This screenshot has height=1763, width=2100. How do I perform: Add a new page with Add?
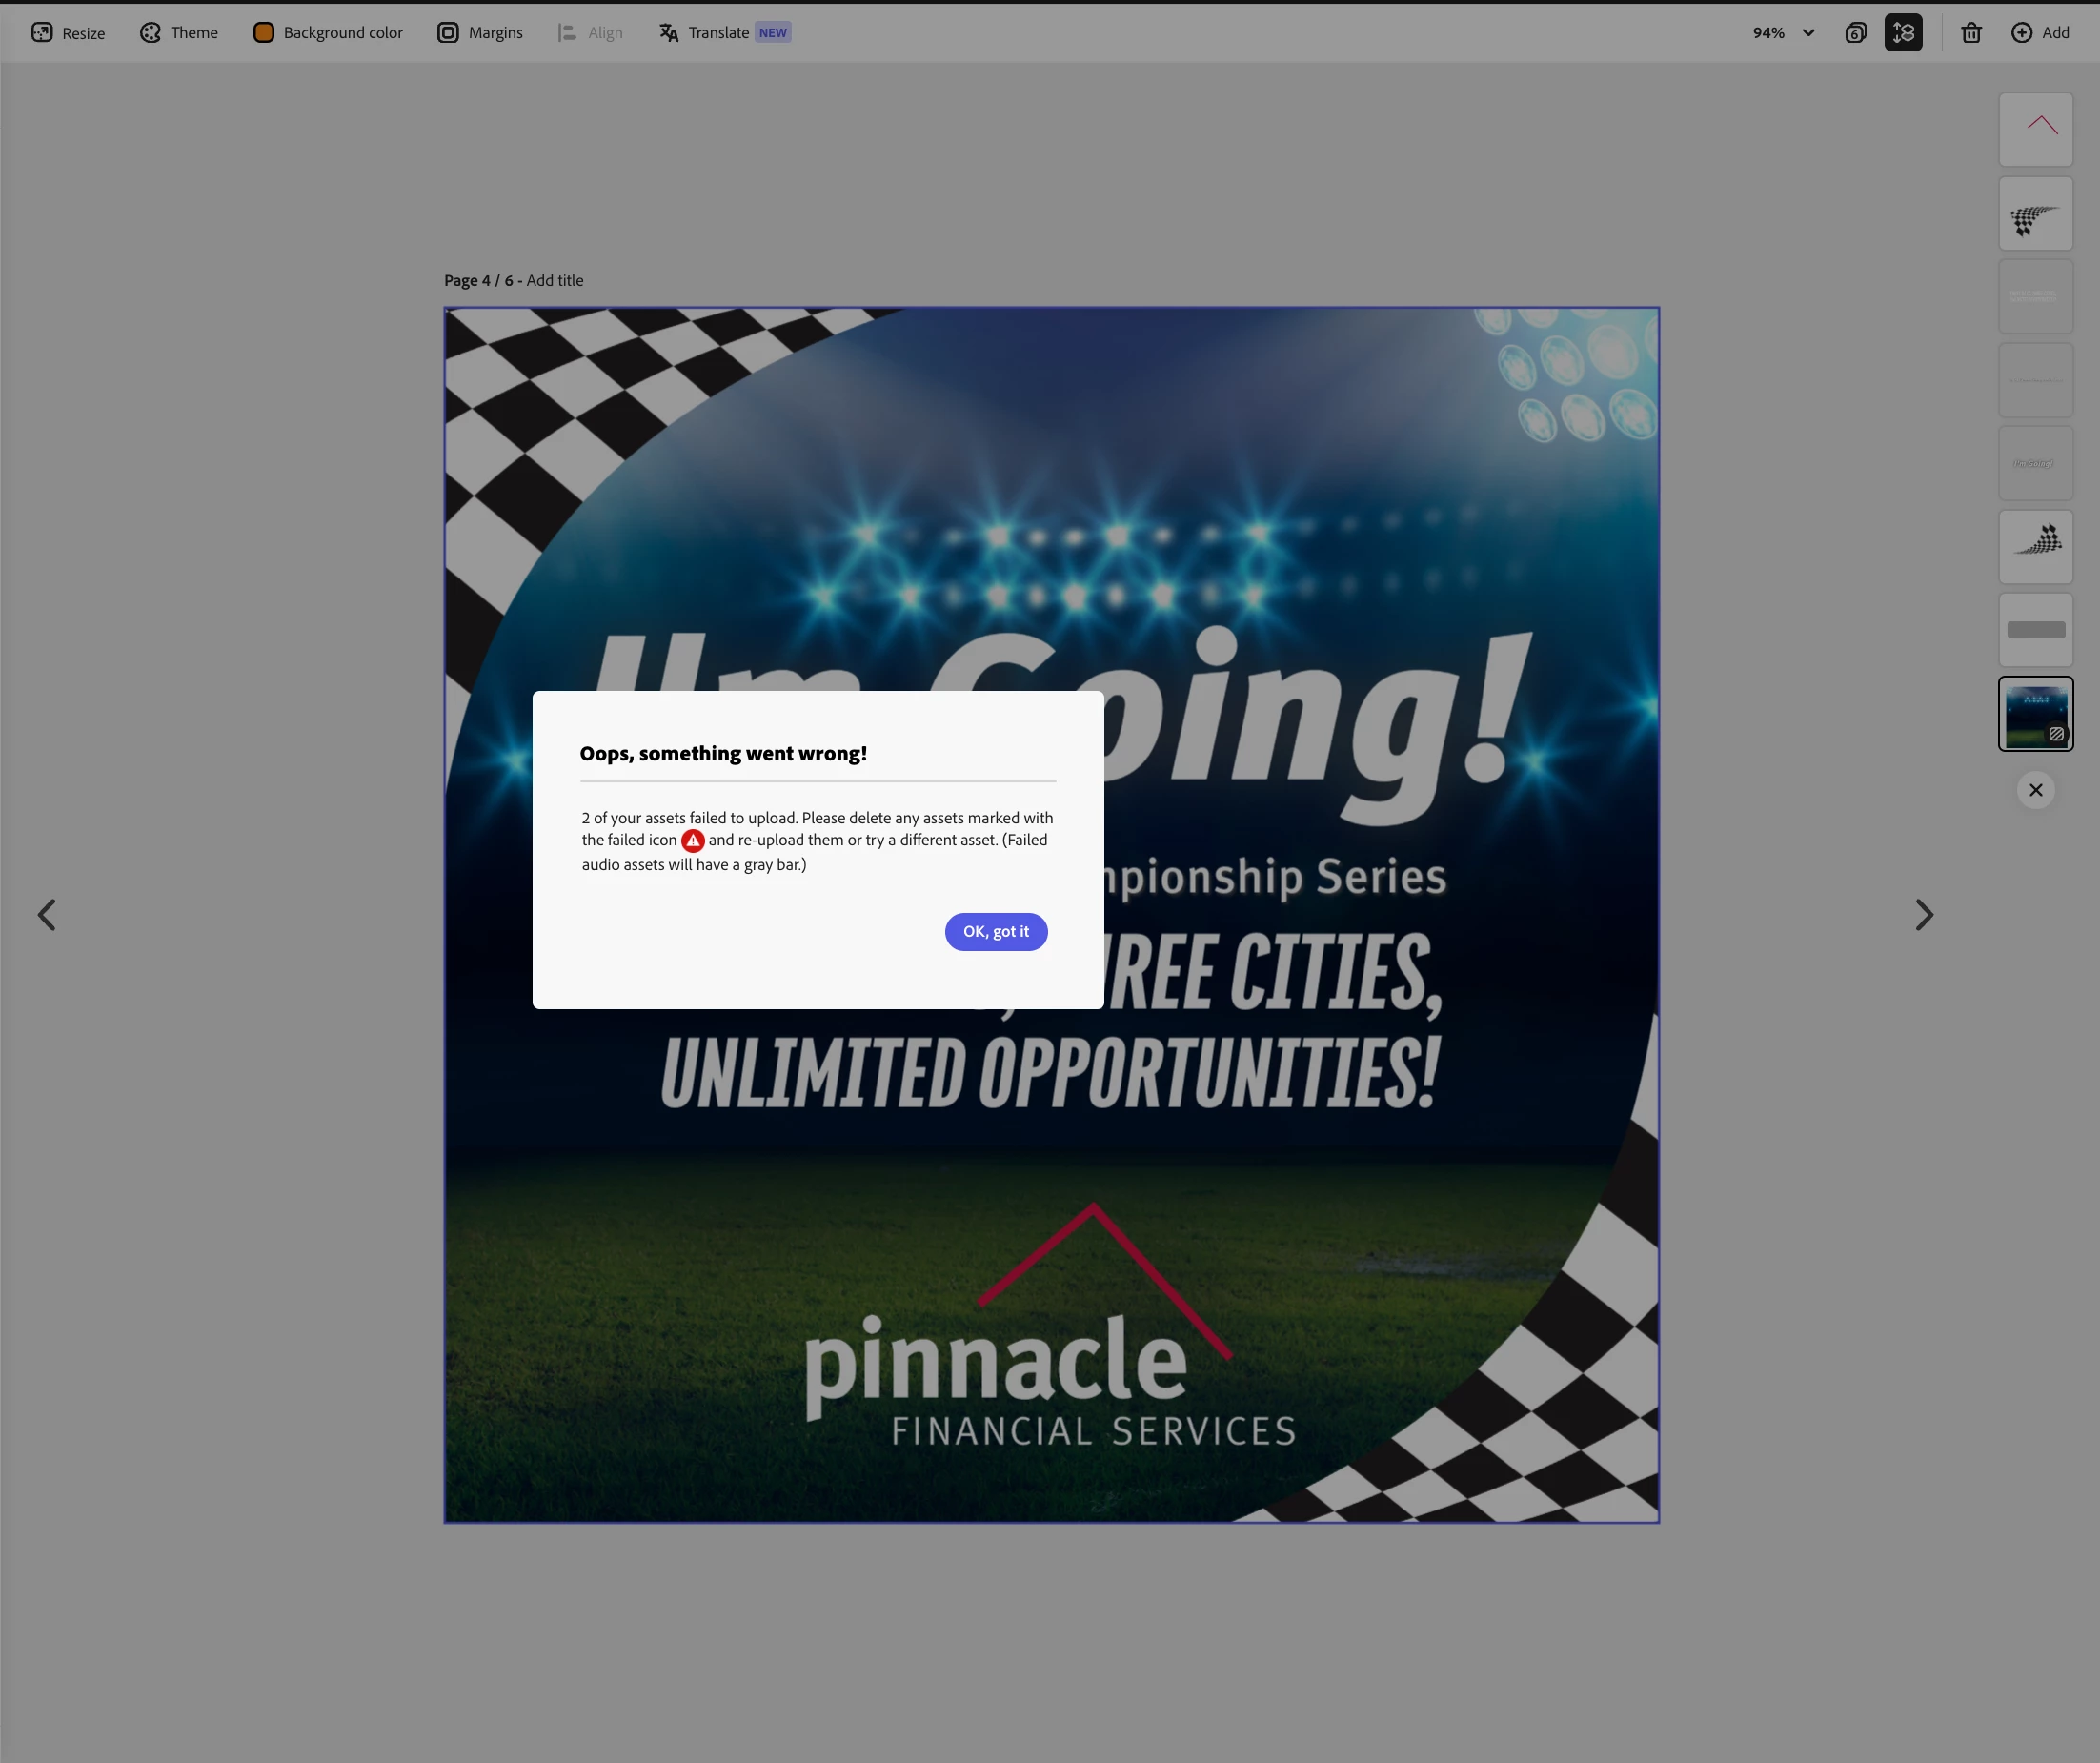click(x=2040, y=33)
